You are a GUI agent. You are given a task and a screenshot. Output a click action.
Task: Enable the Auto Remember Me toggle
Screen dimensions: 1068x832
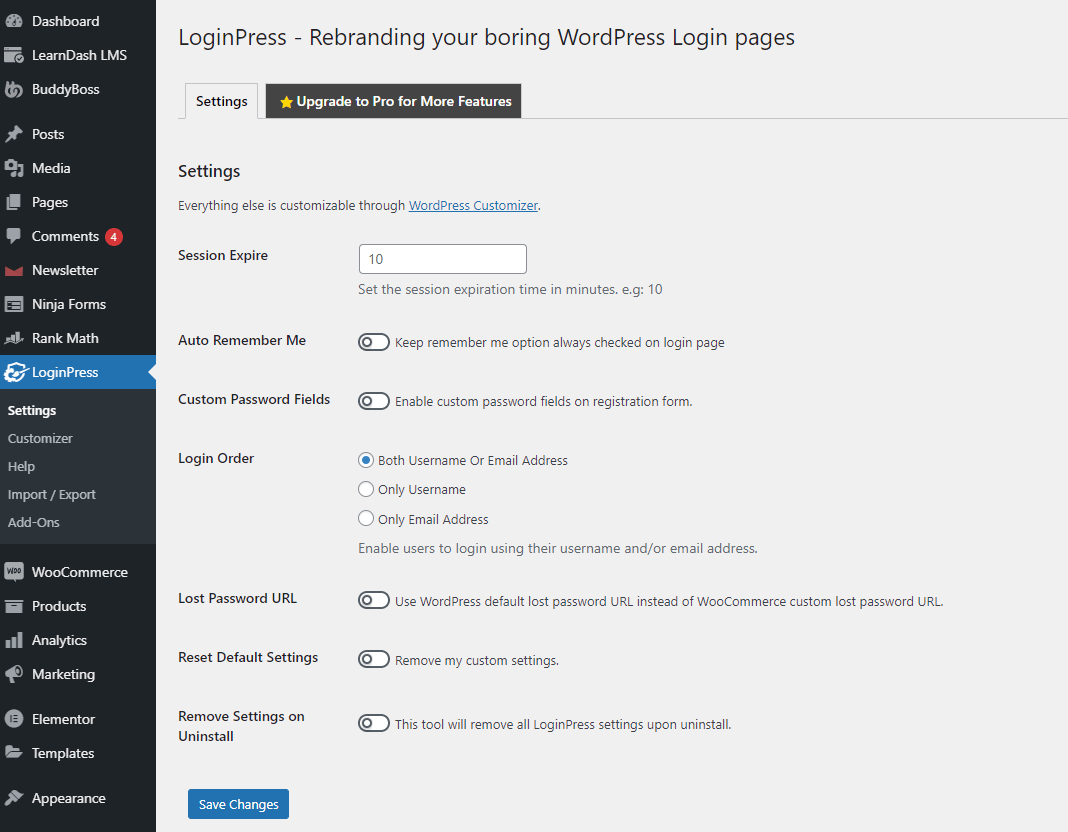coord(374,342)
